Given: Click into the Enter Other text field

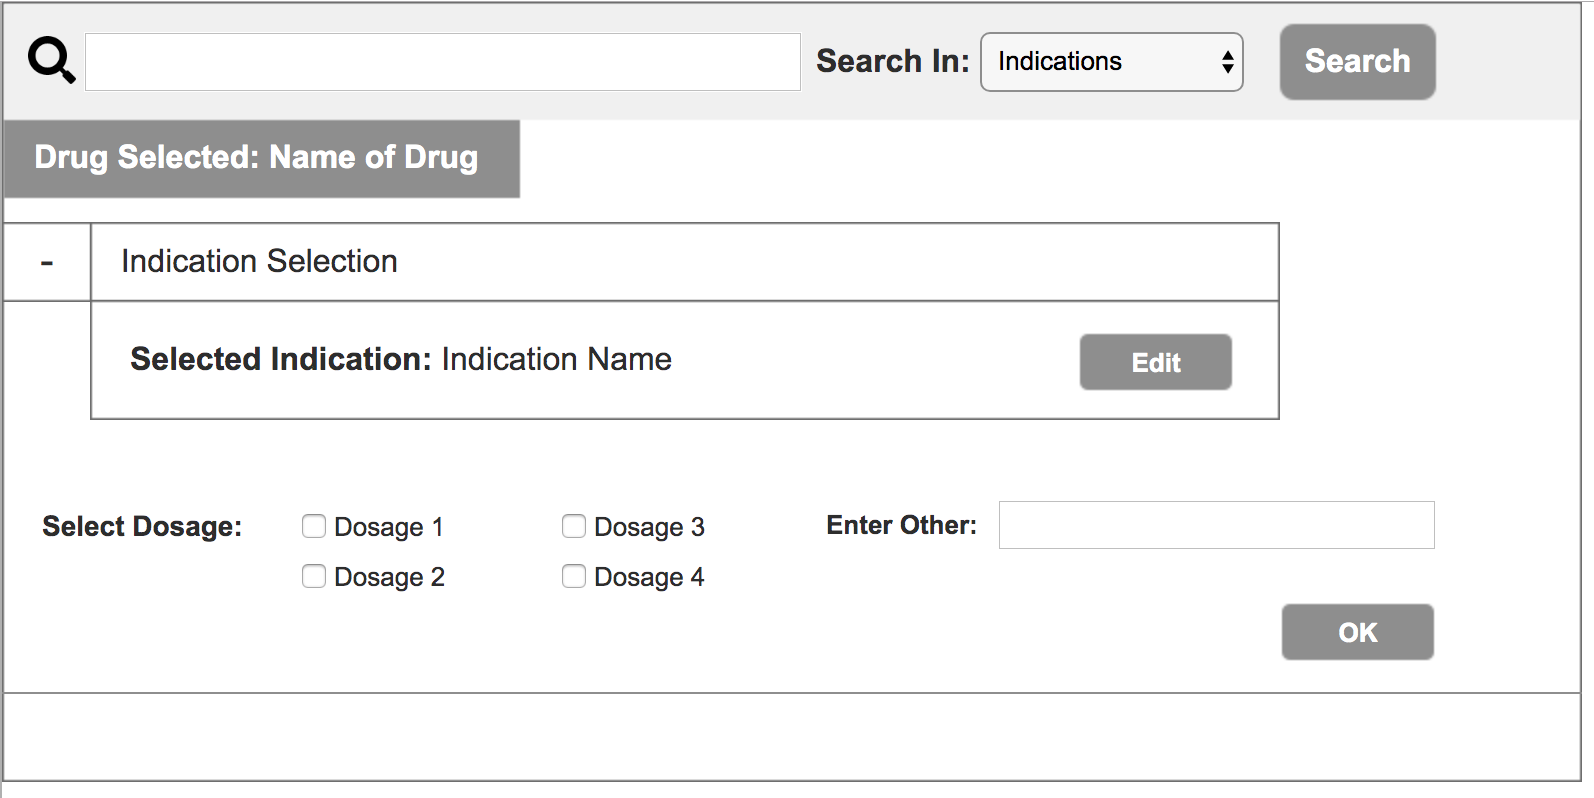Looking at the screenshot, I should click(x=1216, y=525).
